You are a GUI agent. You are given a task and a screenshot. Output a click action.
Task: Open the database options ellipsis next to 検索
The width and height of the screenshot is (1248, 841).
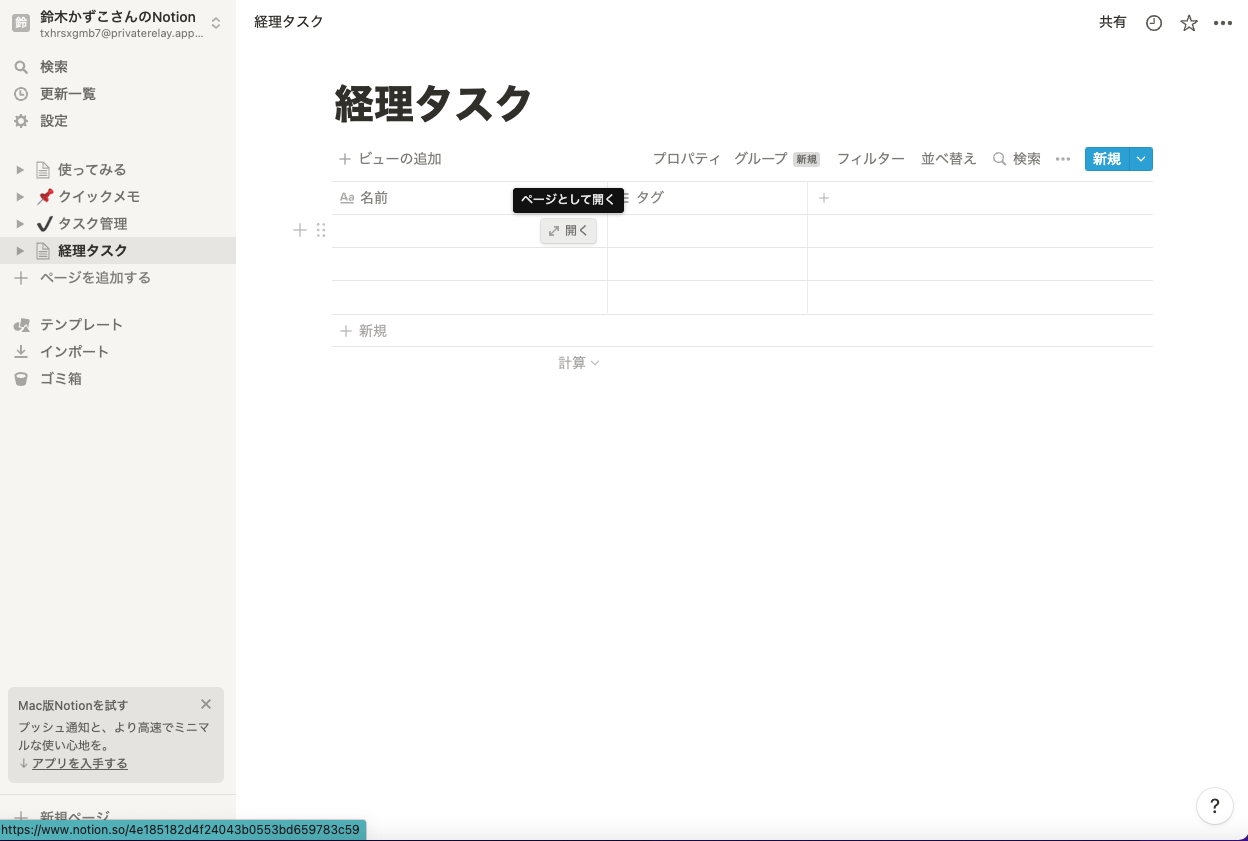point(1063,159)
